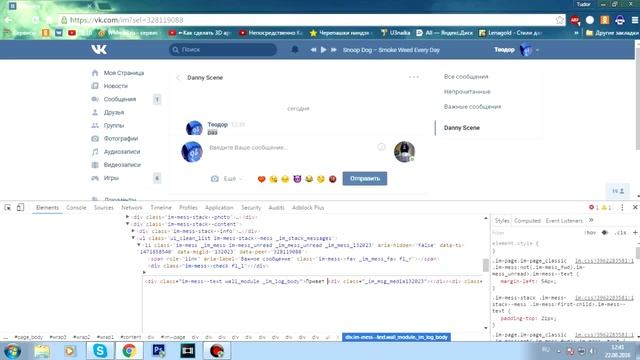Viewport: 640px width, 360px height.
Task: Open the notifications bell in VK header
Action: coord(295,49)
